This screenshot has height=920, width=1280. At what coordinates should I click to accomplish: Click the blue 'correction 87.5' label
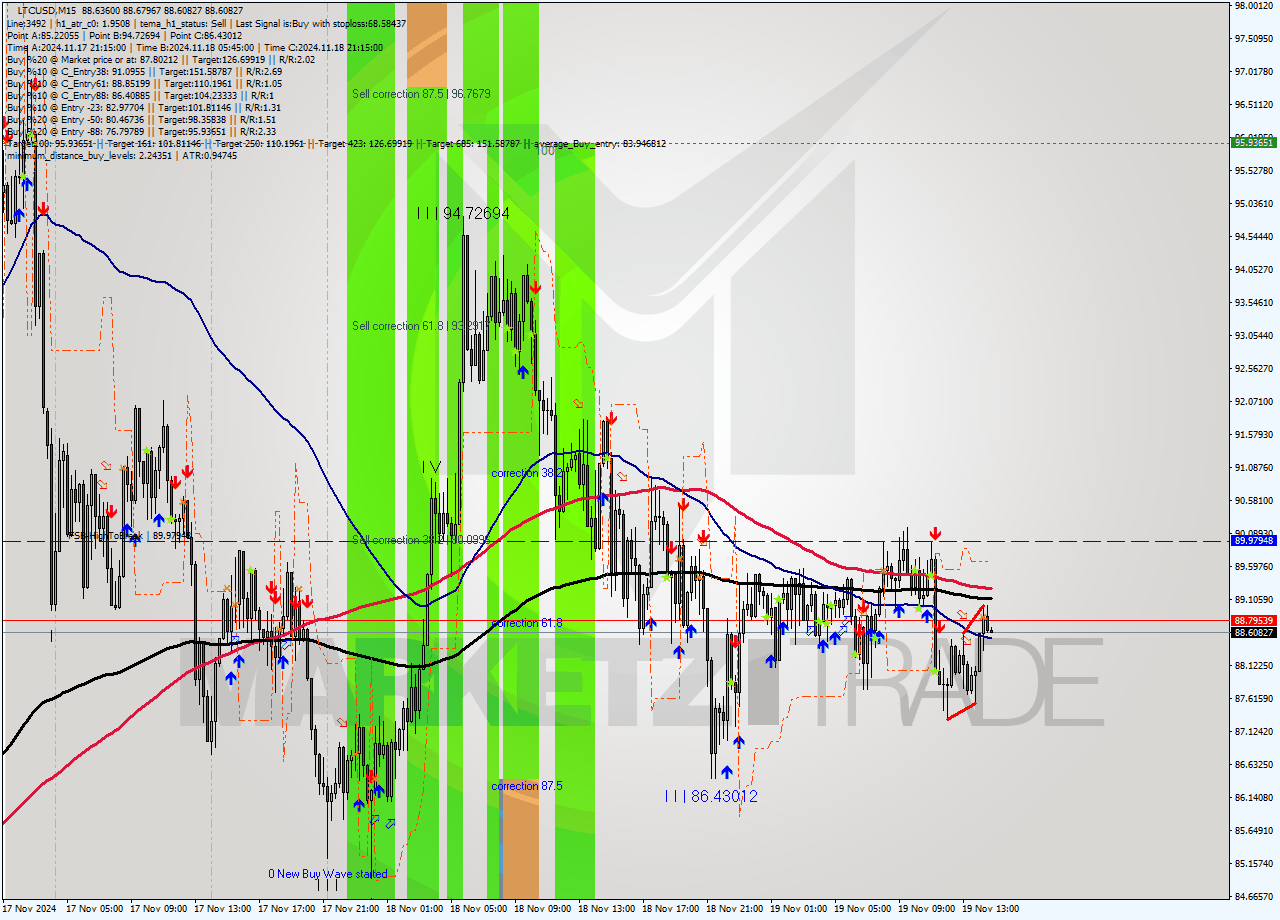point(527,786)
